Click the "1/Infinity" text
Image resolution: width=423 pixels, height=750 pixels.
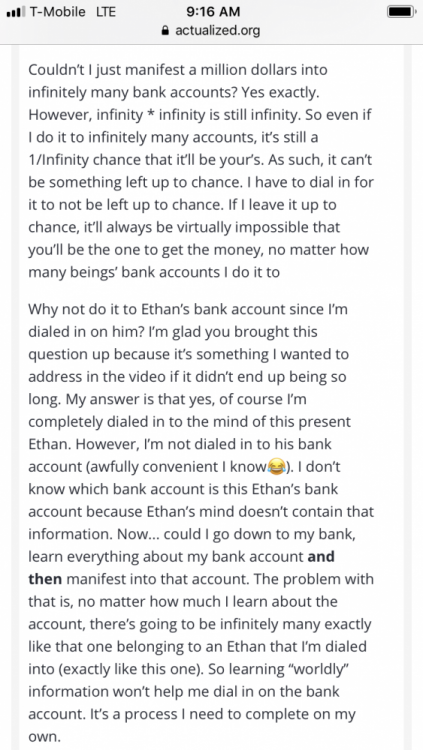pyautogui.click(x=61, y=160)
